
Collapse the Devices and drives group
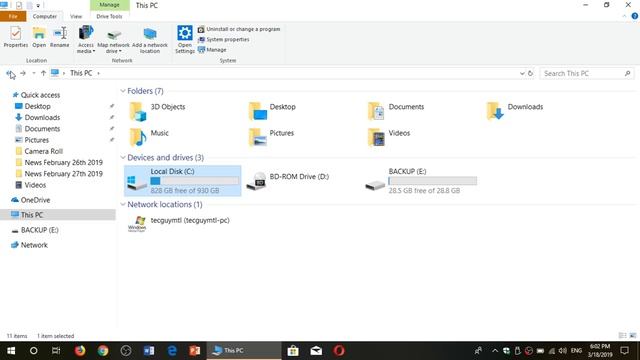coord(123,158)
